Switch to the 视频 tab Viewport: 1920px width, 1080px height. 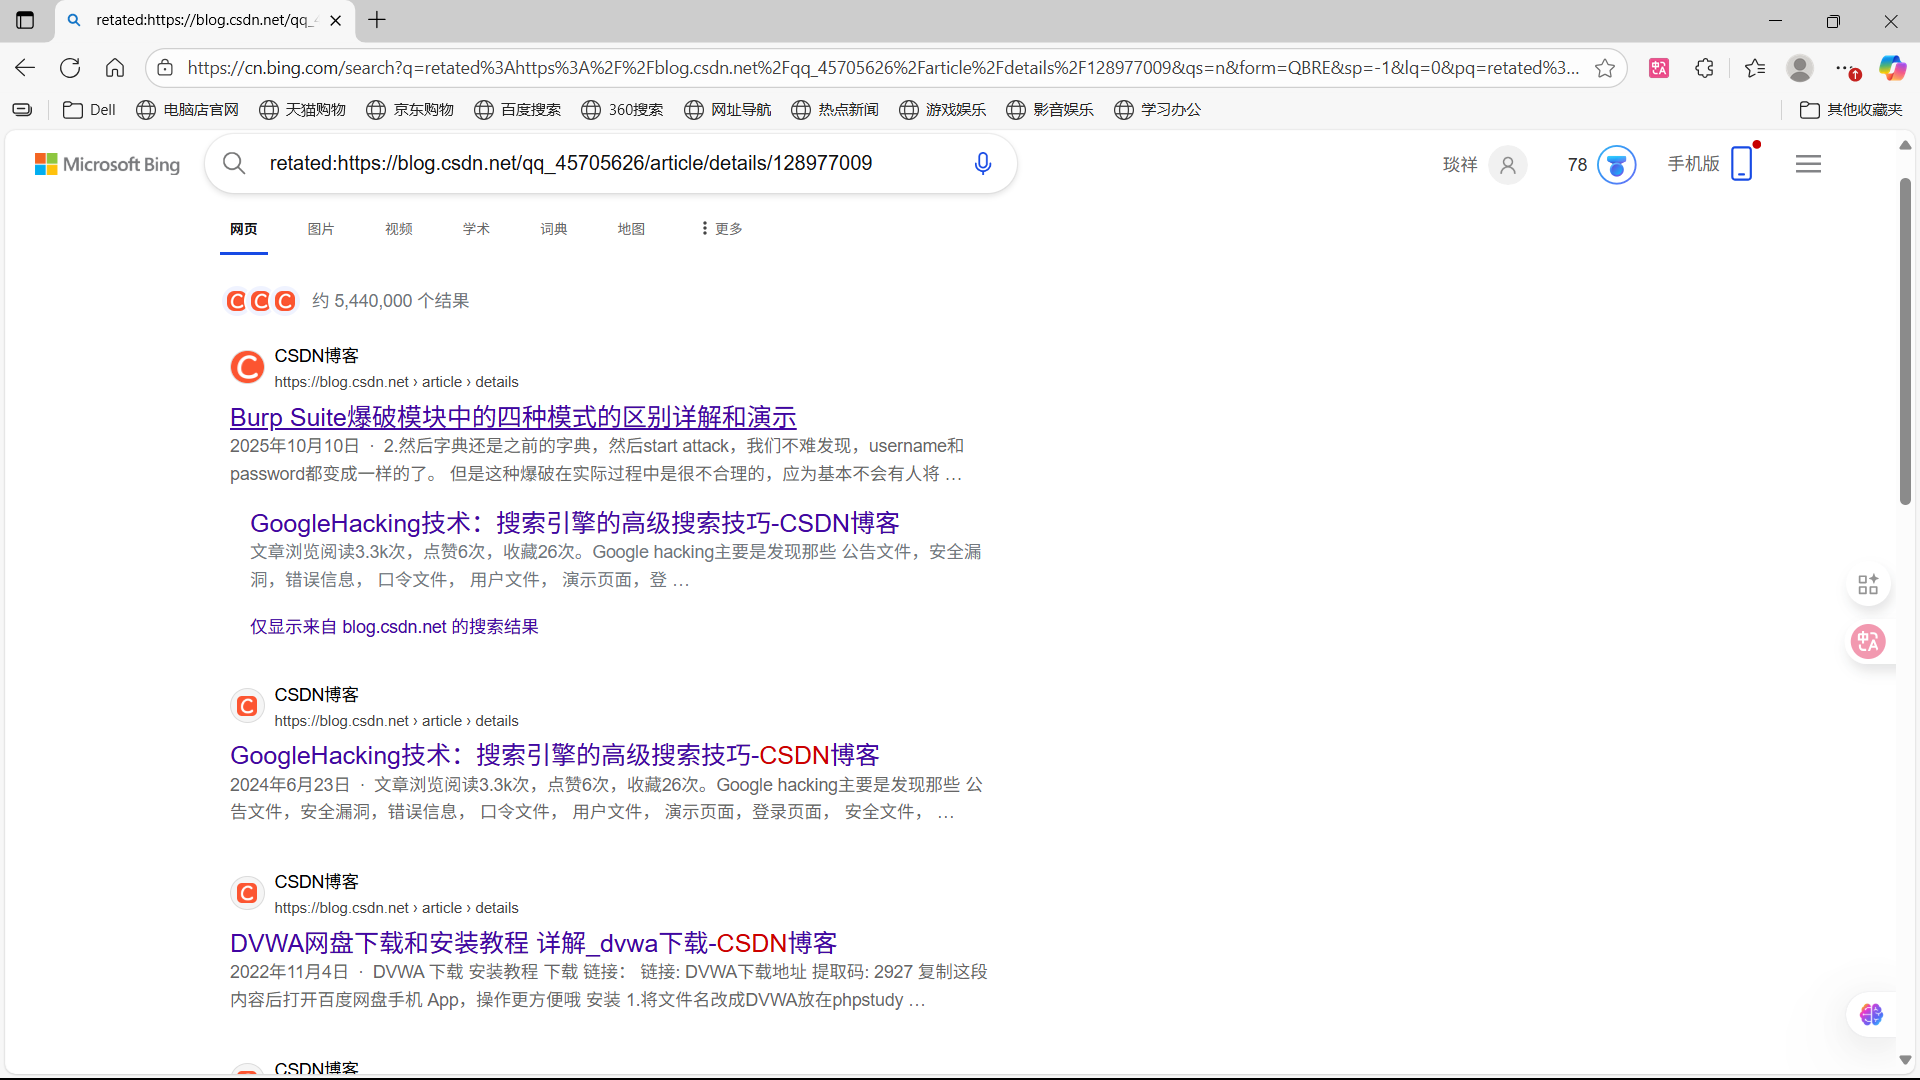[398, 228]
